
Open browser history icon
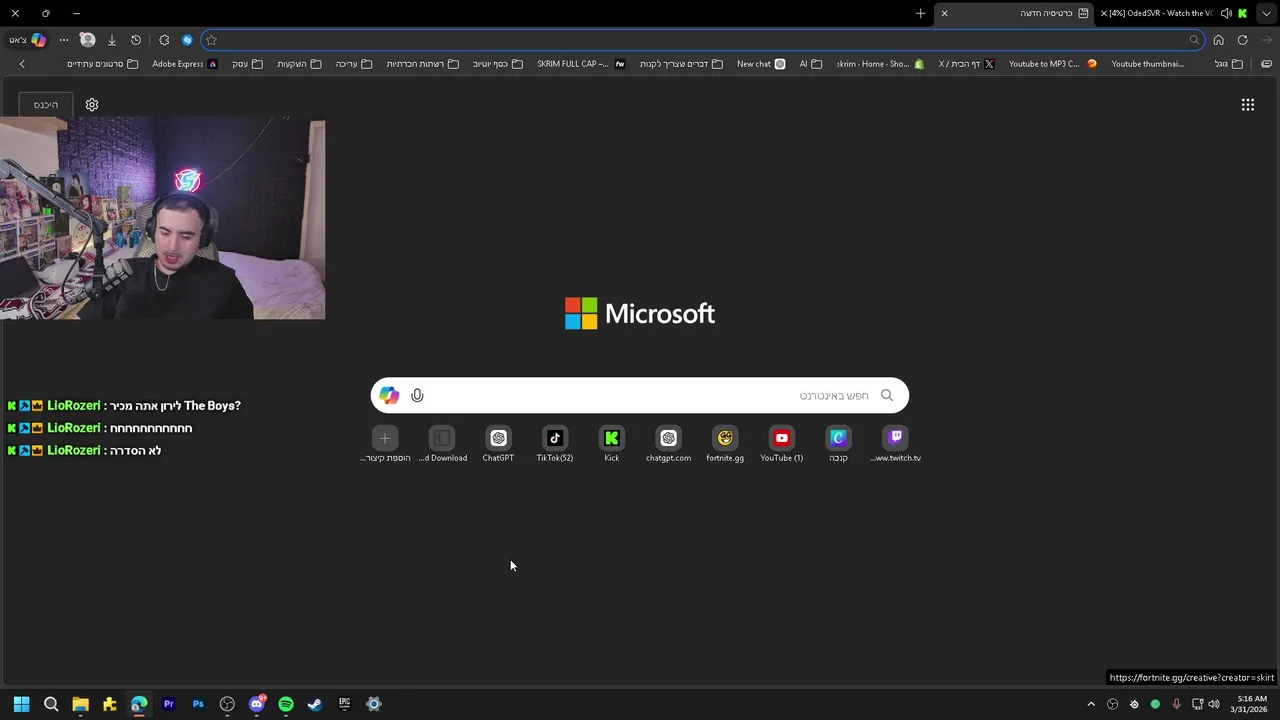click(136, 40)
